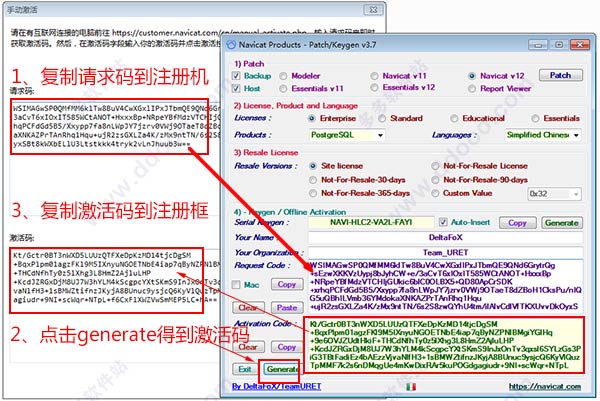Minimize the Navicat keygen window
This screenshot has width=600, height=401.
[538, 45]
